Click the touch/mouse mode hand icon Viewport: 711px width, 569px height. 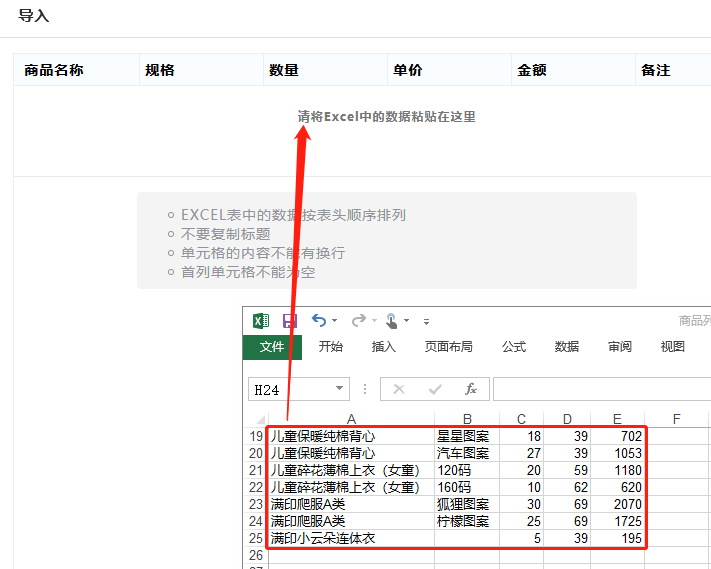pos(392,321)
